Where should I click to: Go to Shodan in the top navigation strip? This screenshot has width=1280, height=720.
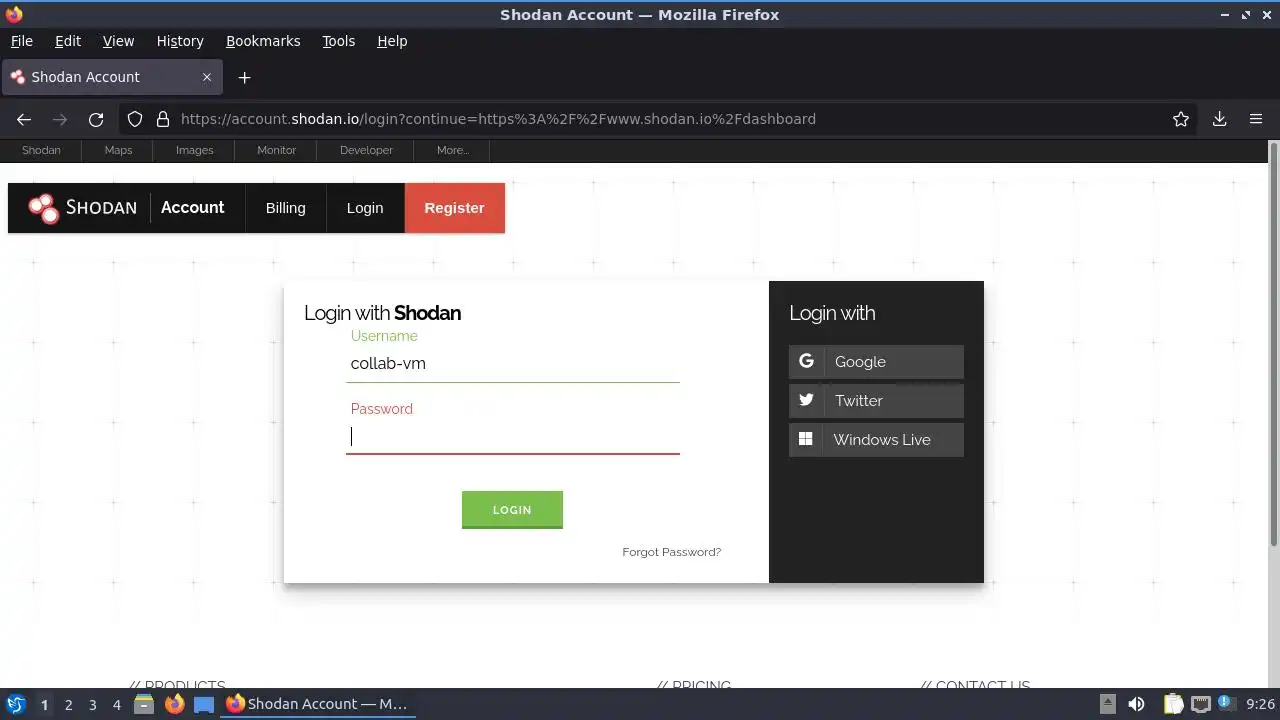[41, 150]
